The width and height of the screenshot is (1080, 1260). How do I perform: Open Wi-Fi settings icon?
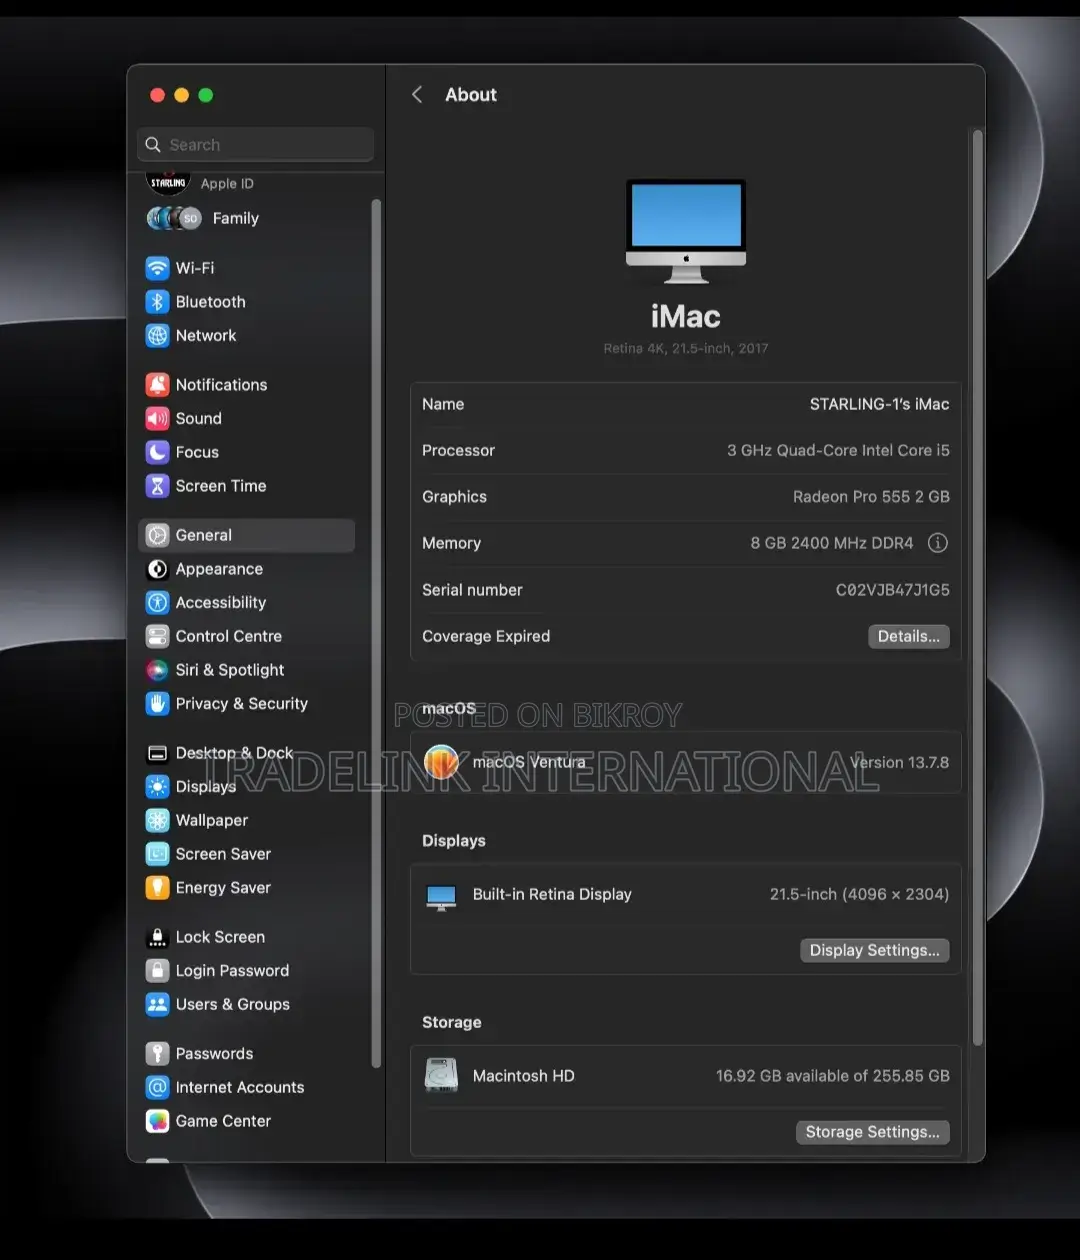tap(157, 268)
